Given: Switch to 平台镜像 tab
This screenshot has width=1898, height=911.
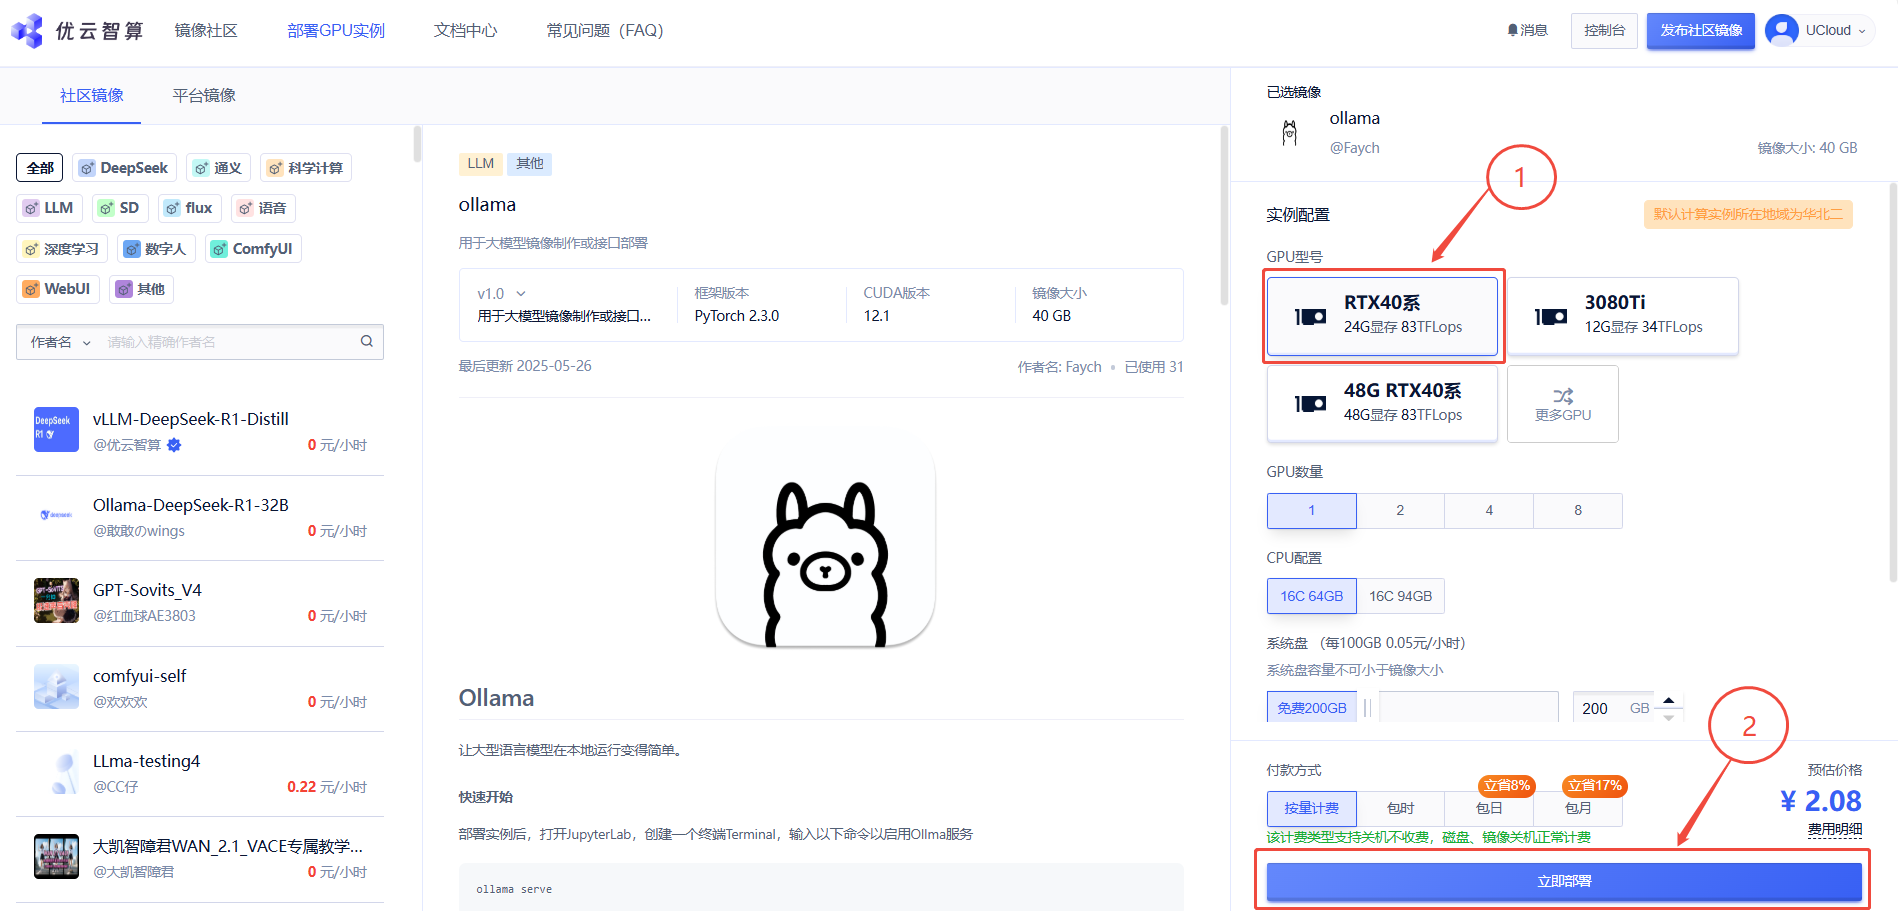Looking at the screenshot, I should (204, 95).
